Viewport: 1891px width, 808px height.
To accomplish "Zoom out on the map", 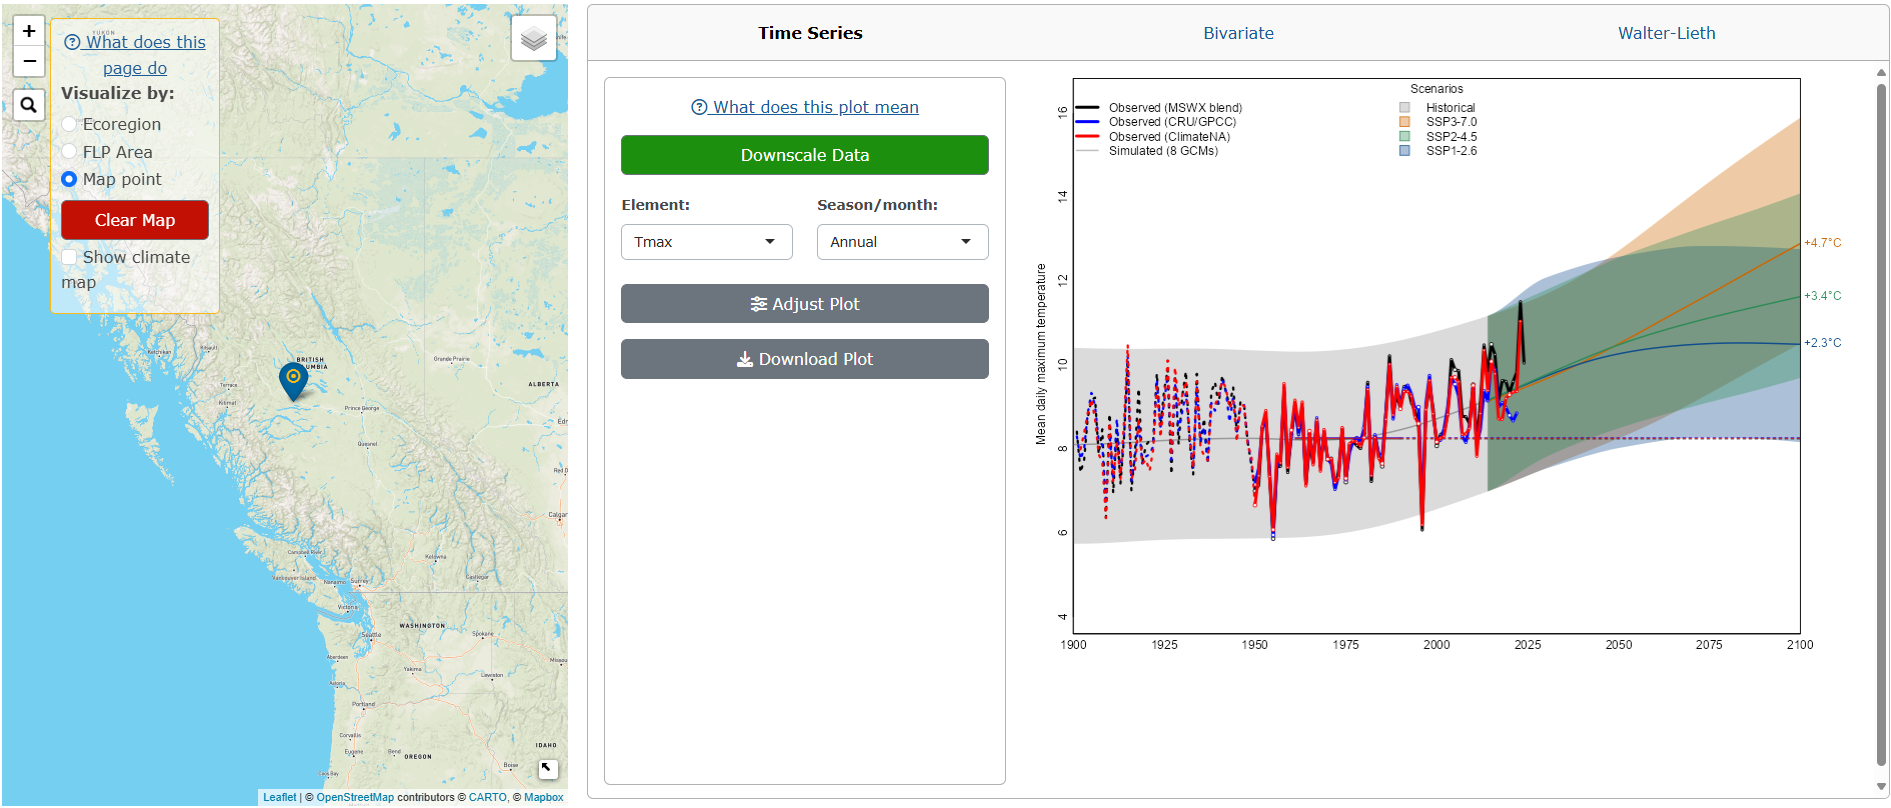I will tap(29, 61).
